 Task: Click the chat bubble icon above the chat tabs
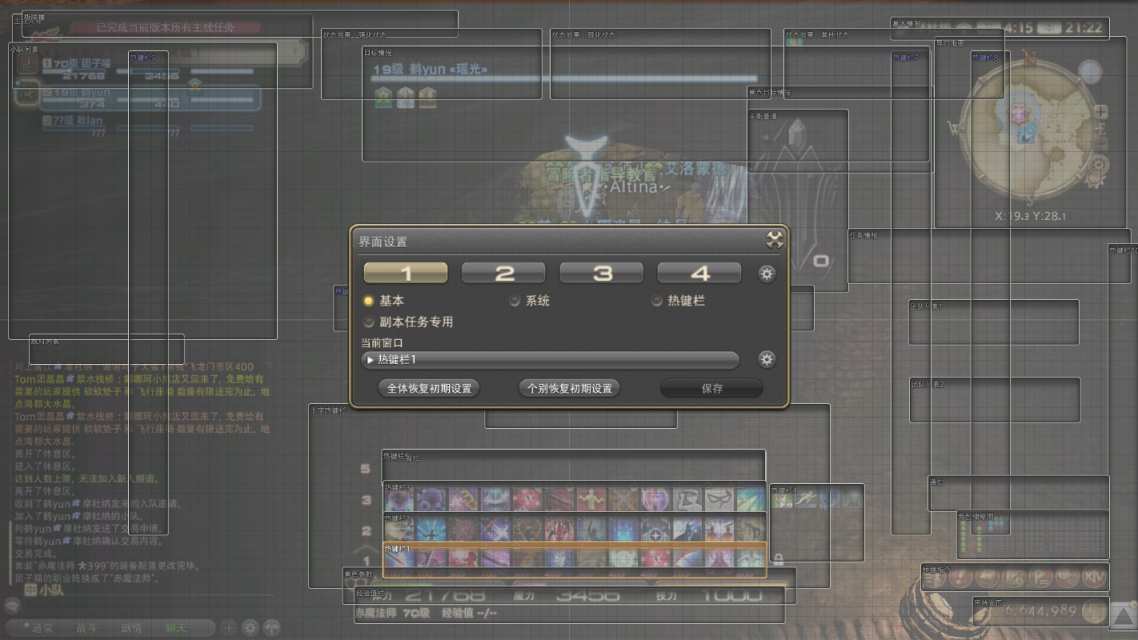tap(11, 607)
